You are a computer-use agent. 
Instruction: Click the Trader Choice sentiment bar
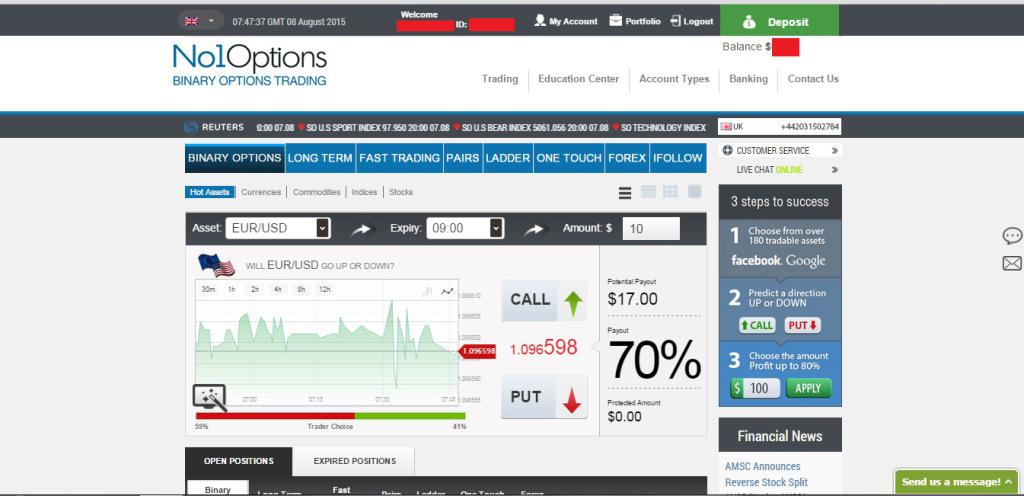[x=330, y=416]
